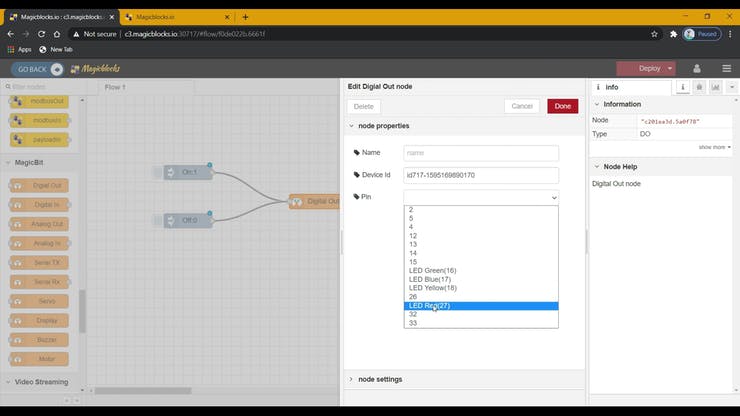Choose pin option 12

pyautogui.click(x=481, y=236)
